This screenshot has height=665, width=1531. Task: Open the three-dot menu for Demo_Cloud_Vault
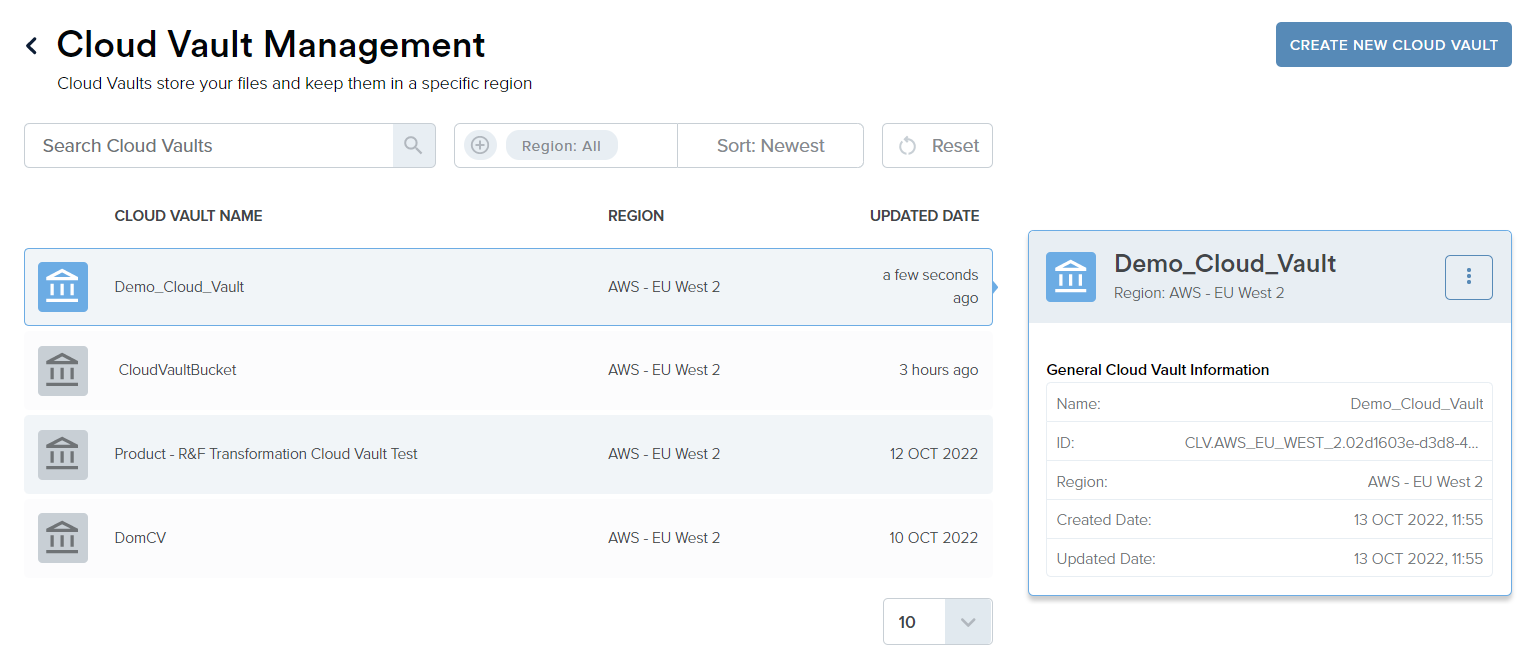(x=1468, y=277)
